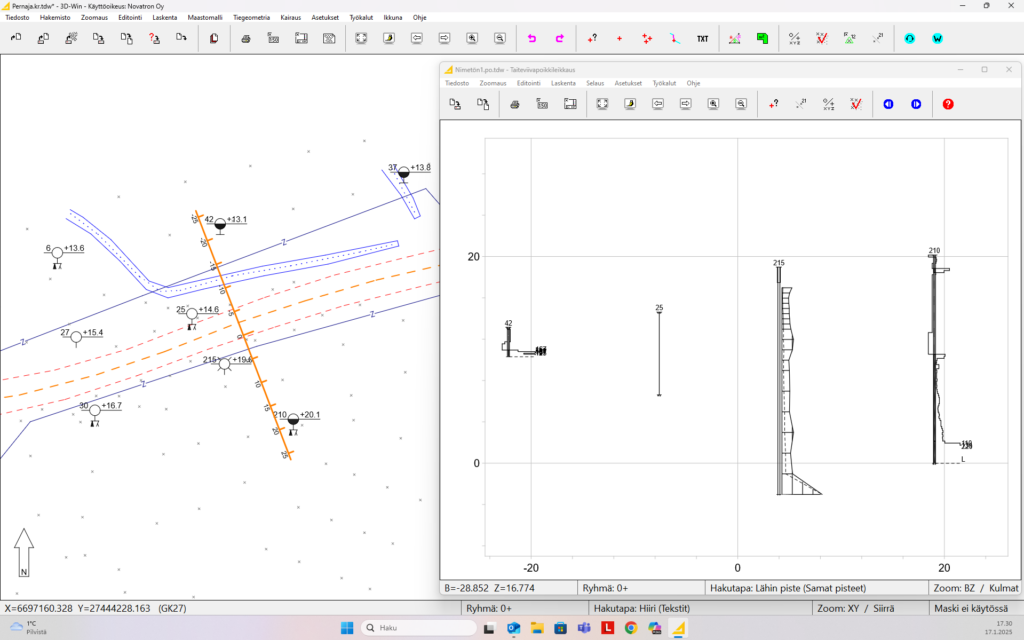Select borehole point 210 on the map
This screenshot has width=1024, height=640.
[293, 421]
